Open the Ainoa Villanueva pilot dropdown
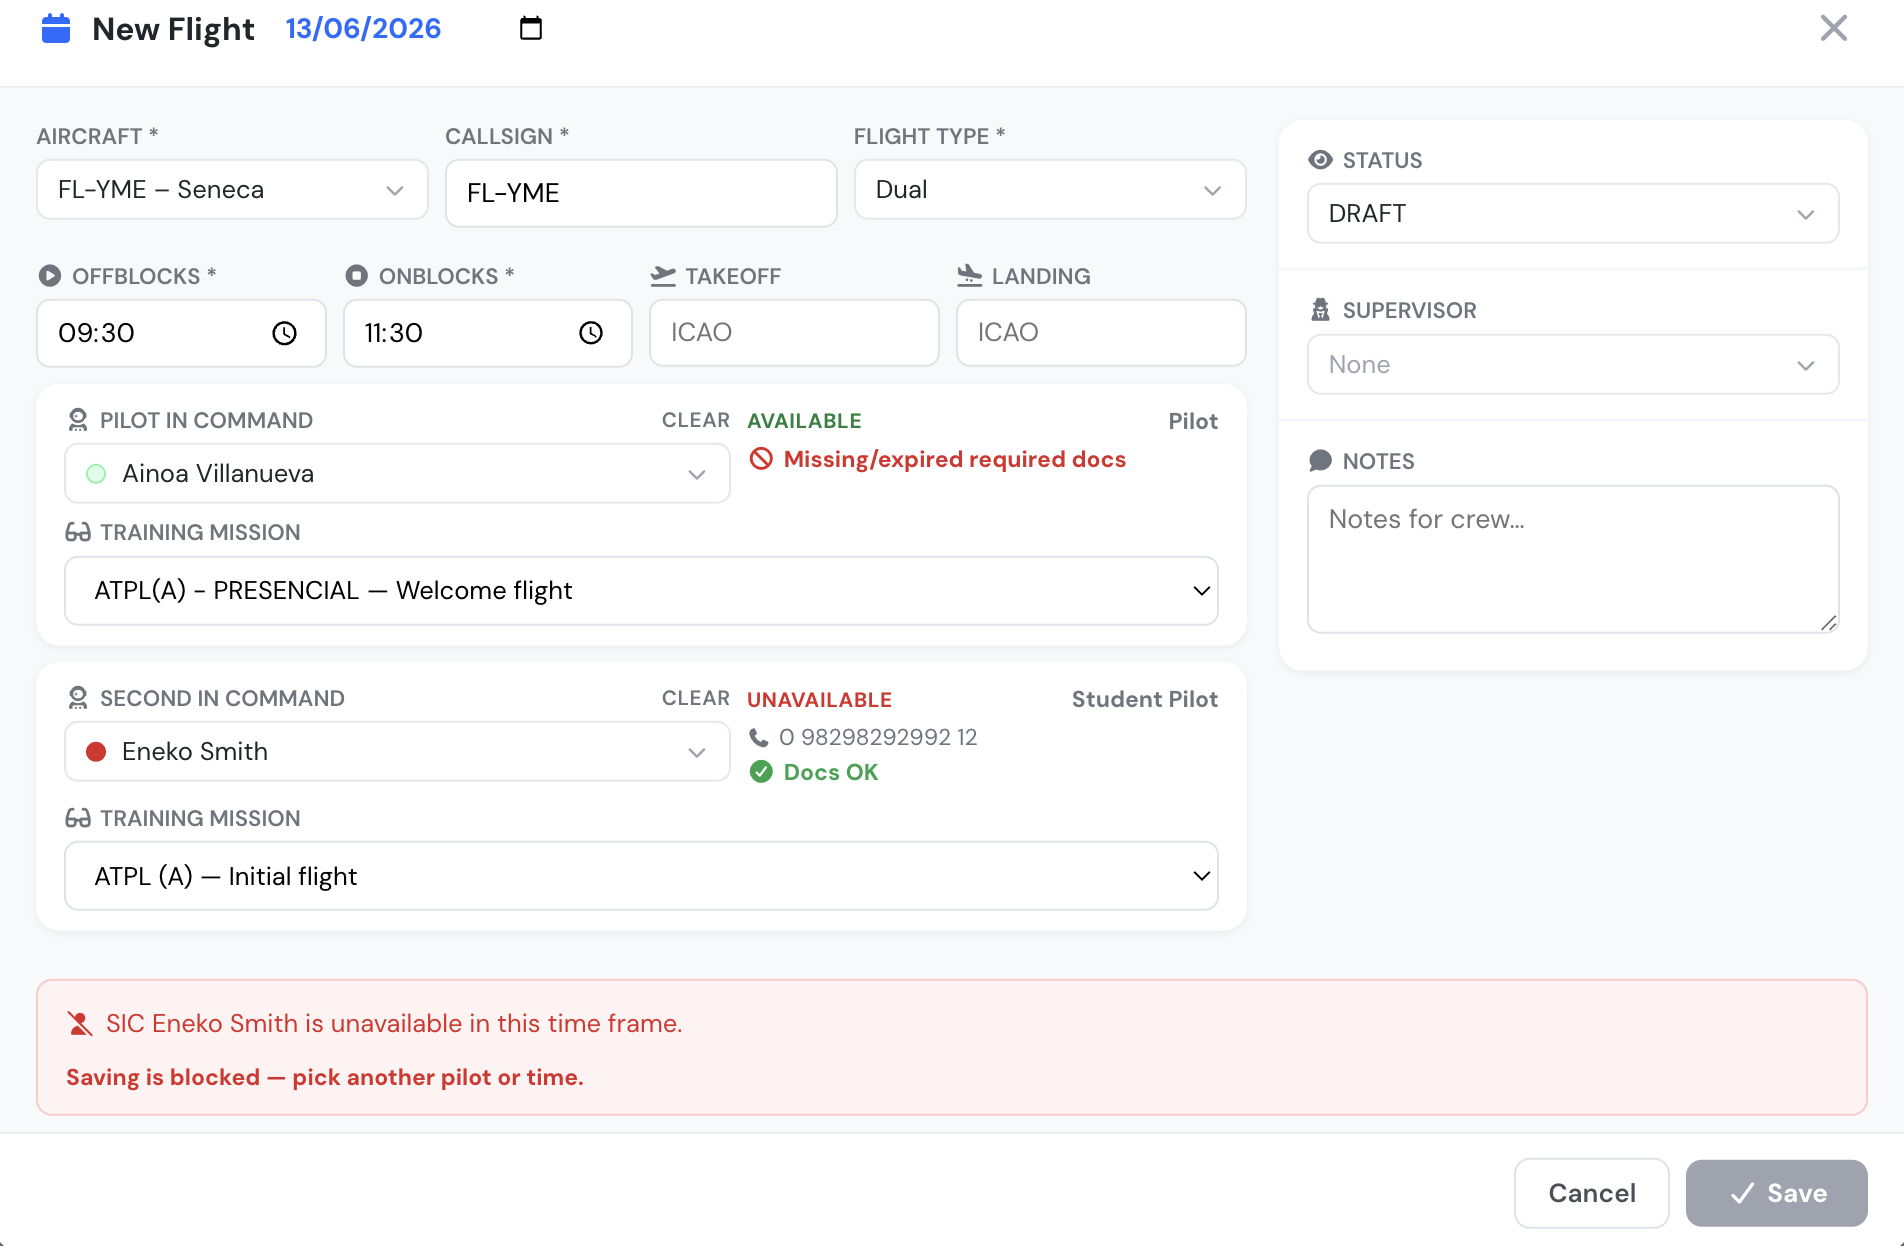 click(397, 474)
